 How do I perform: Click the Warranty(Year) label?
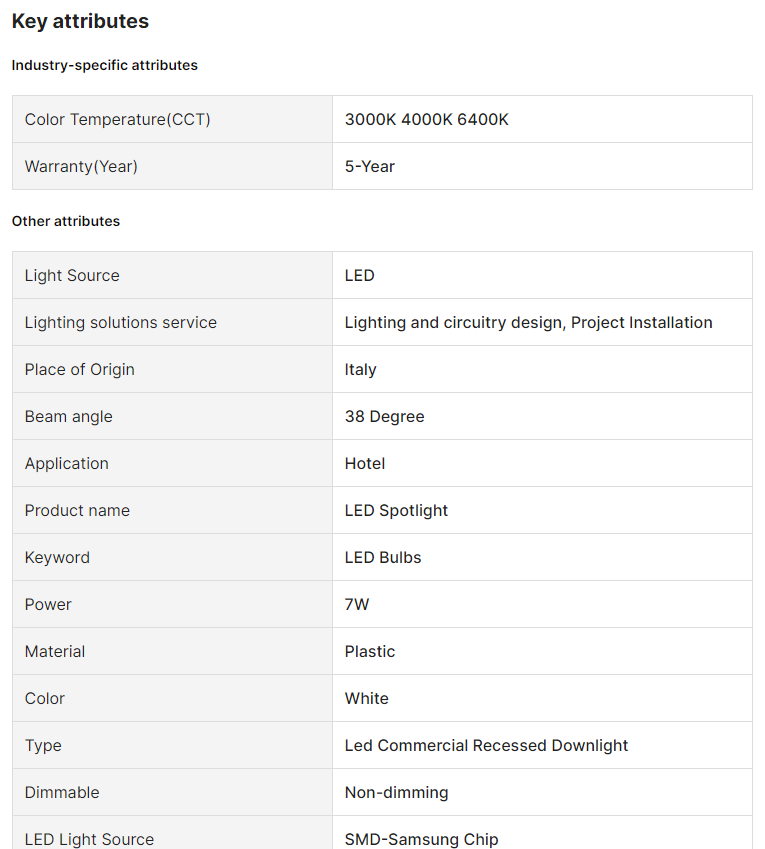click(81, 166)
